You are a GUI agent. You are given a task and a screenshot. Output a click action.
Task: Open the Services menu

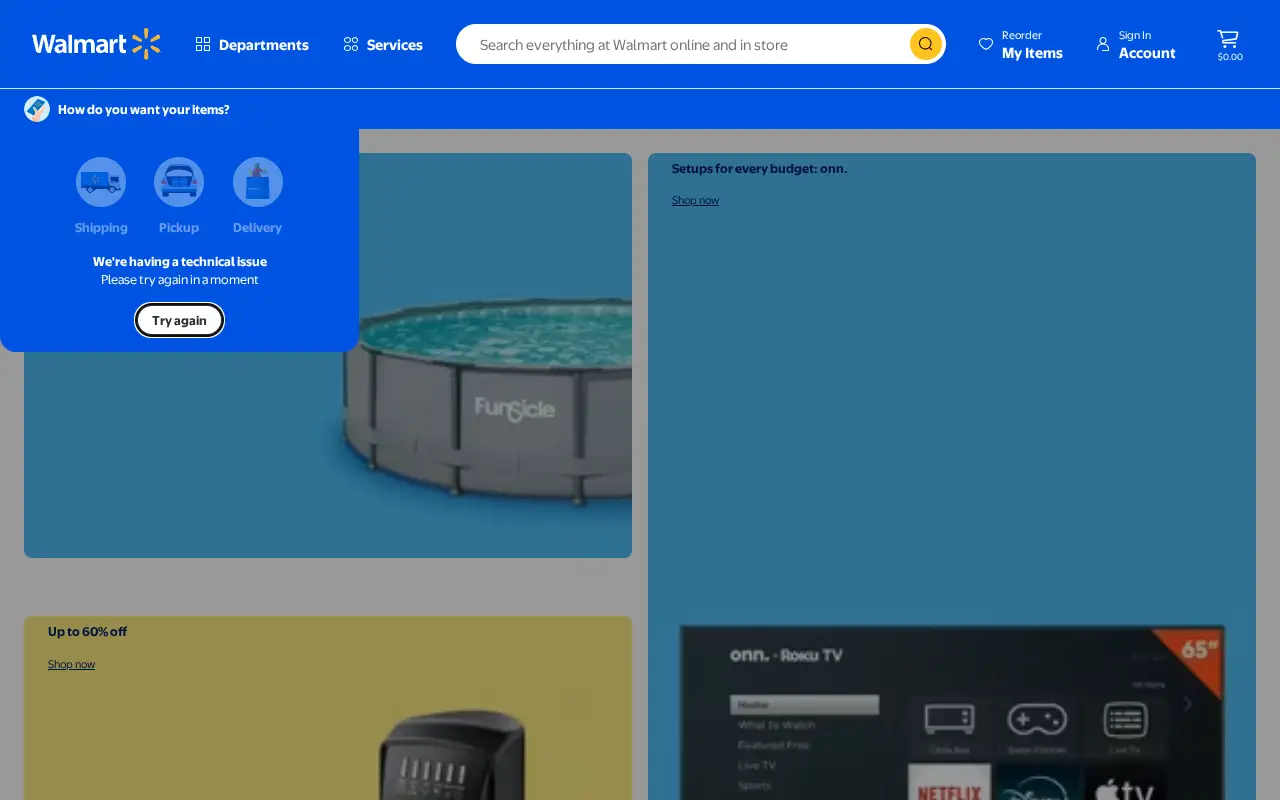[x=383, y=44]
